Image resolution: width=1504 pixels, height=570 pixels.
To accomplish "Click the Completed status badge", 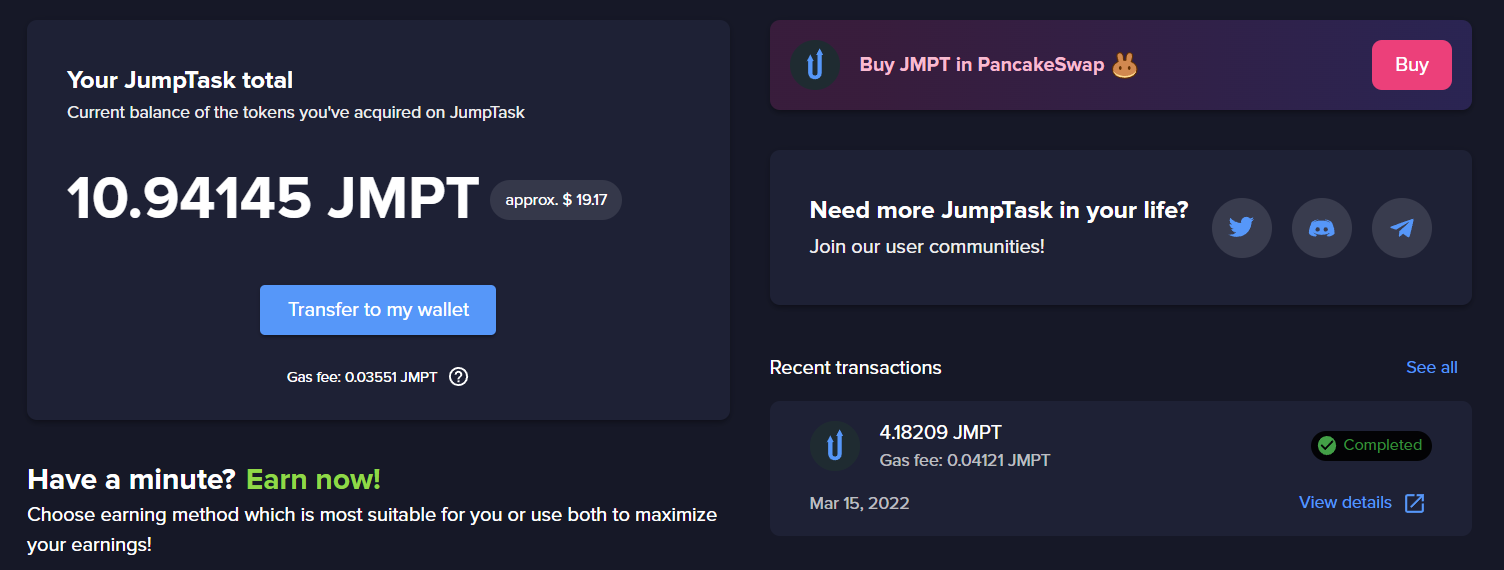I will click(x=1371, y=446).
